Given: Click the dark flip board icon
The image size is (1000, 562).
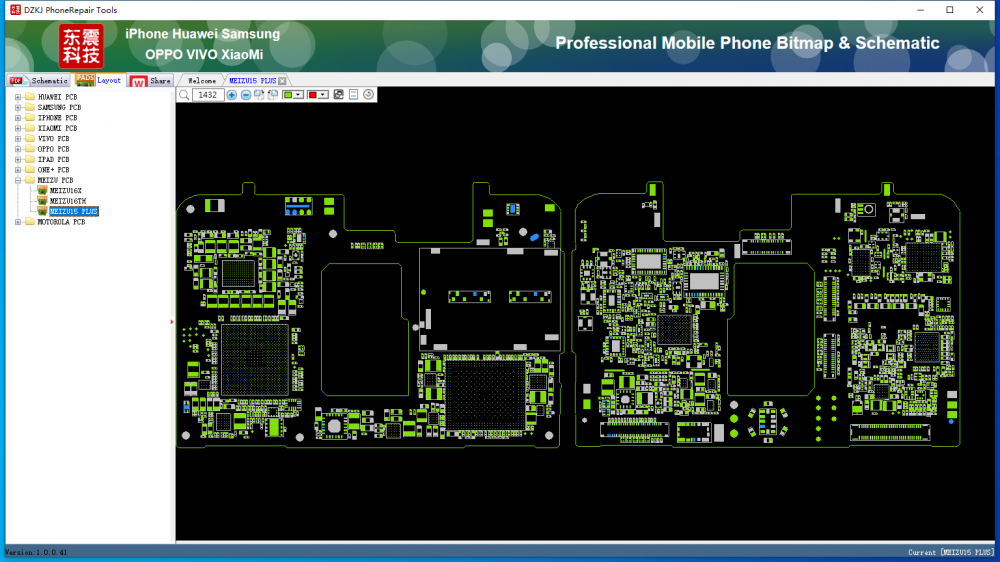Looking at the screenshot, I should [339, 95].
